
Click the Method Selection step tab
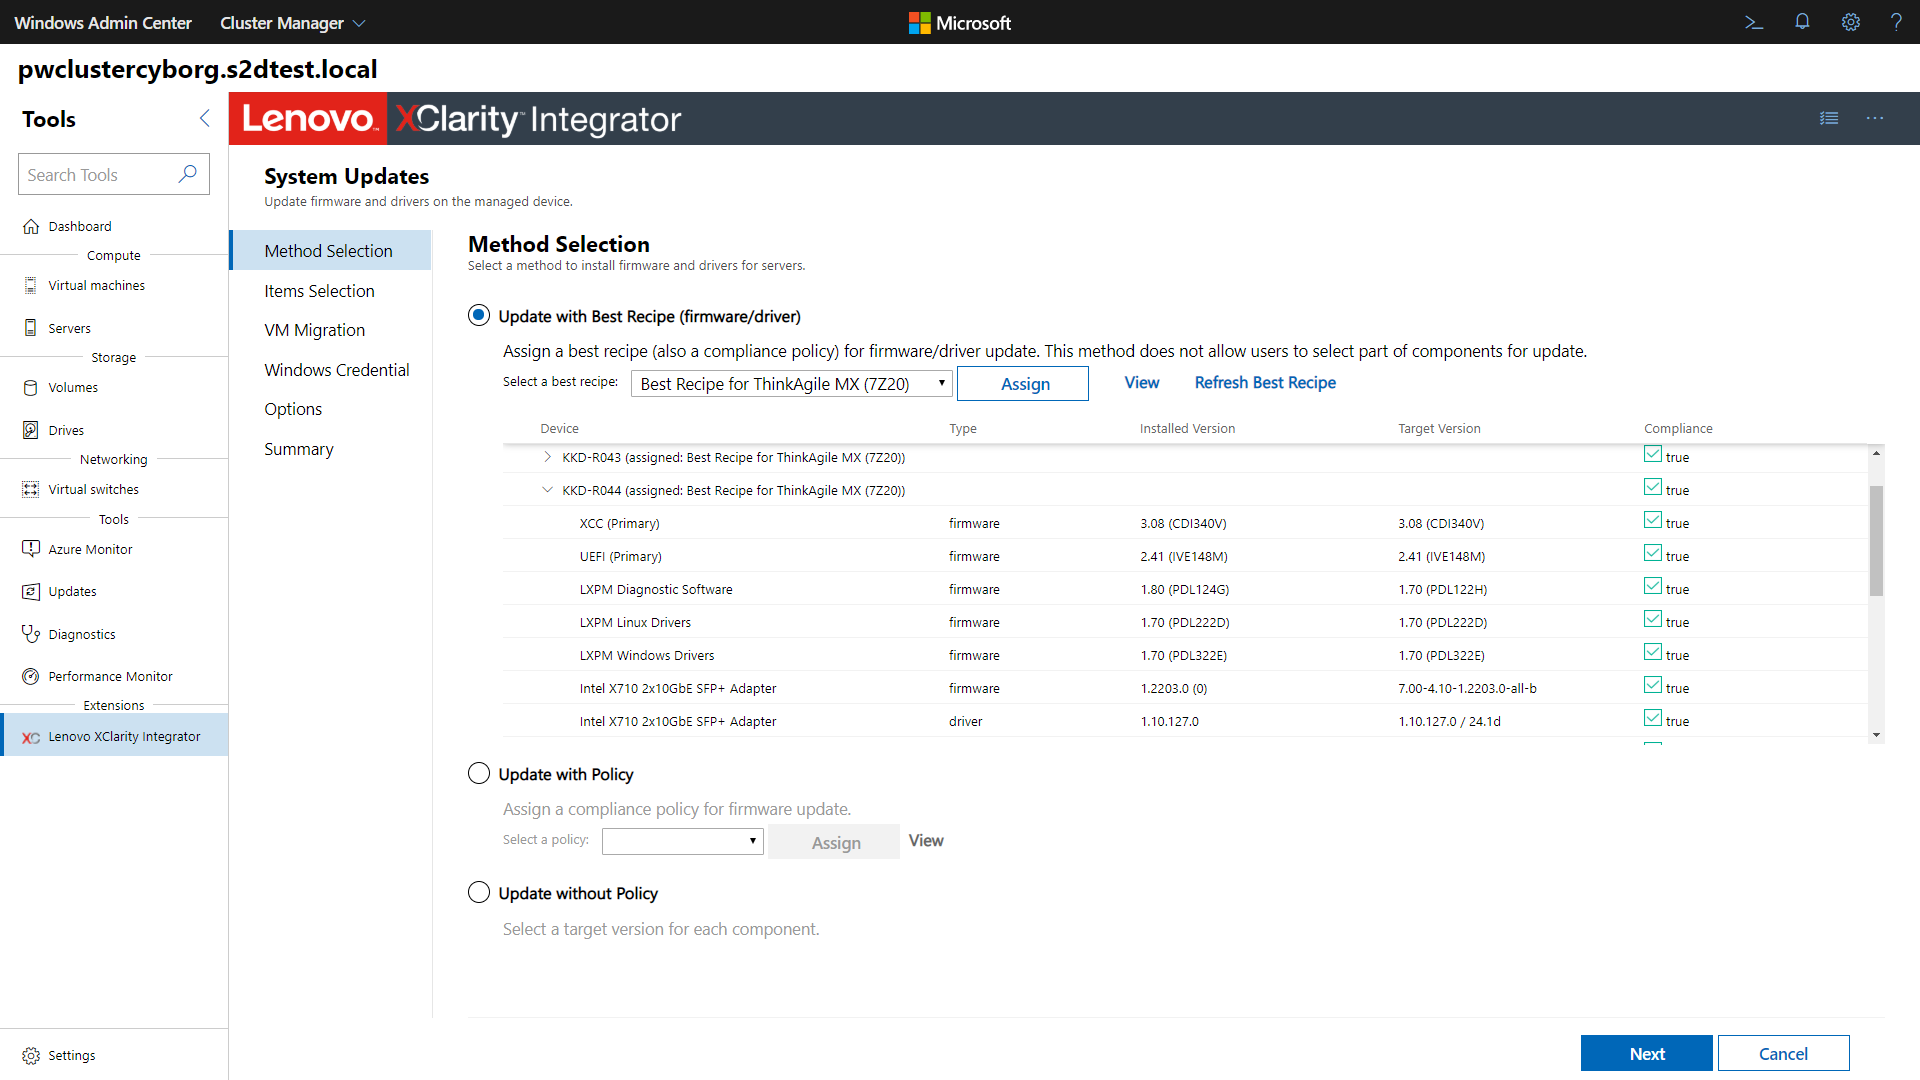[x=328, y=249]
